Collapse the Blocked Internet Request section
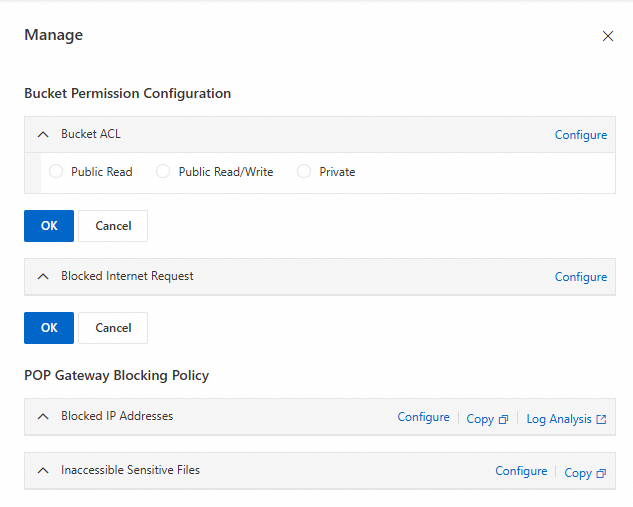This screenshot has height=507, width=633. tap(42, 276)
